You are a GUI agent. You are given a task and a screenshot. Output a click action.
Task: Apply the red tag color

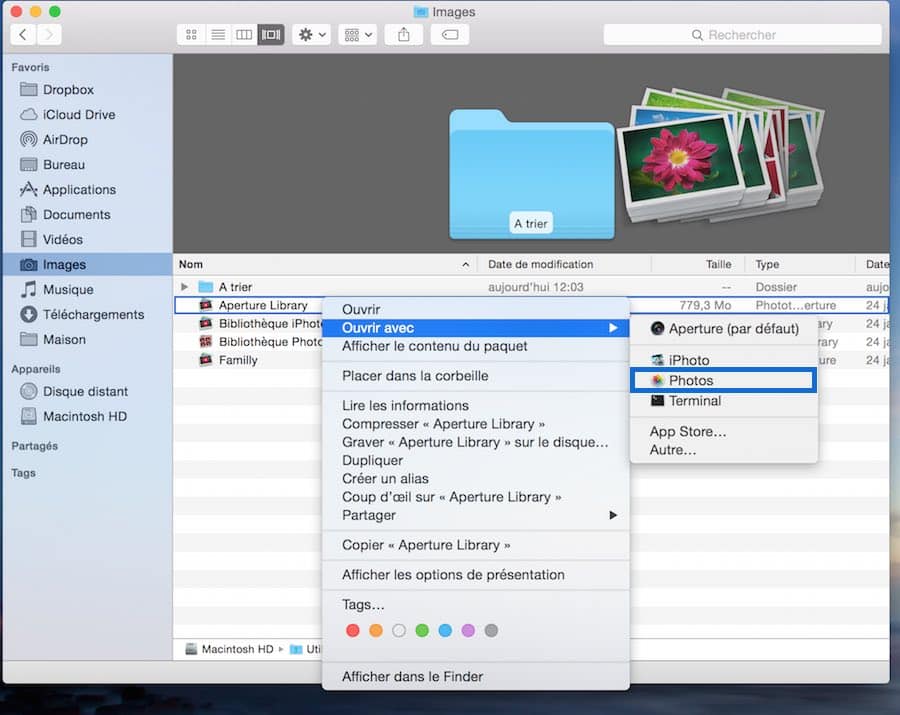(x=353, y=631)
